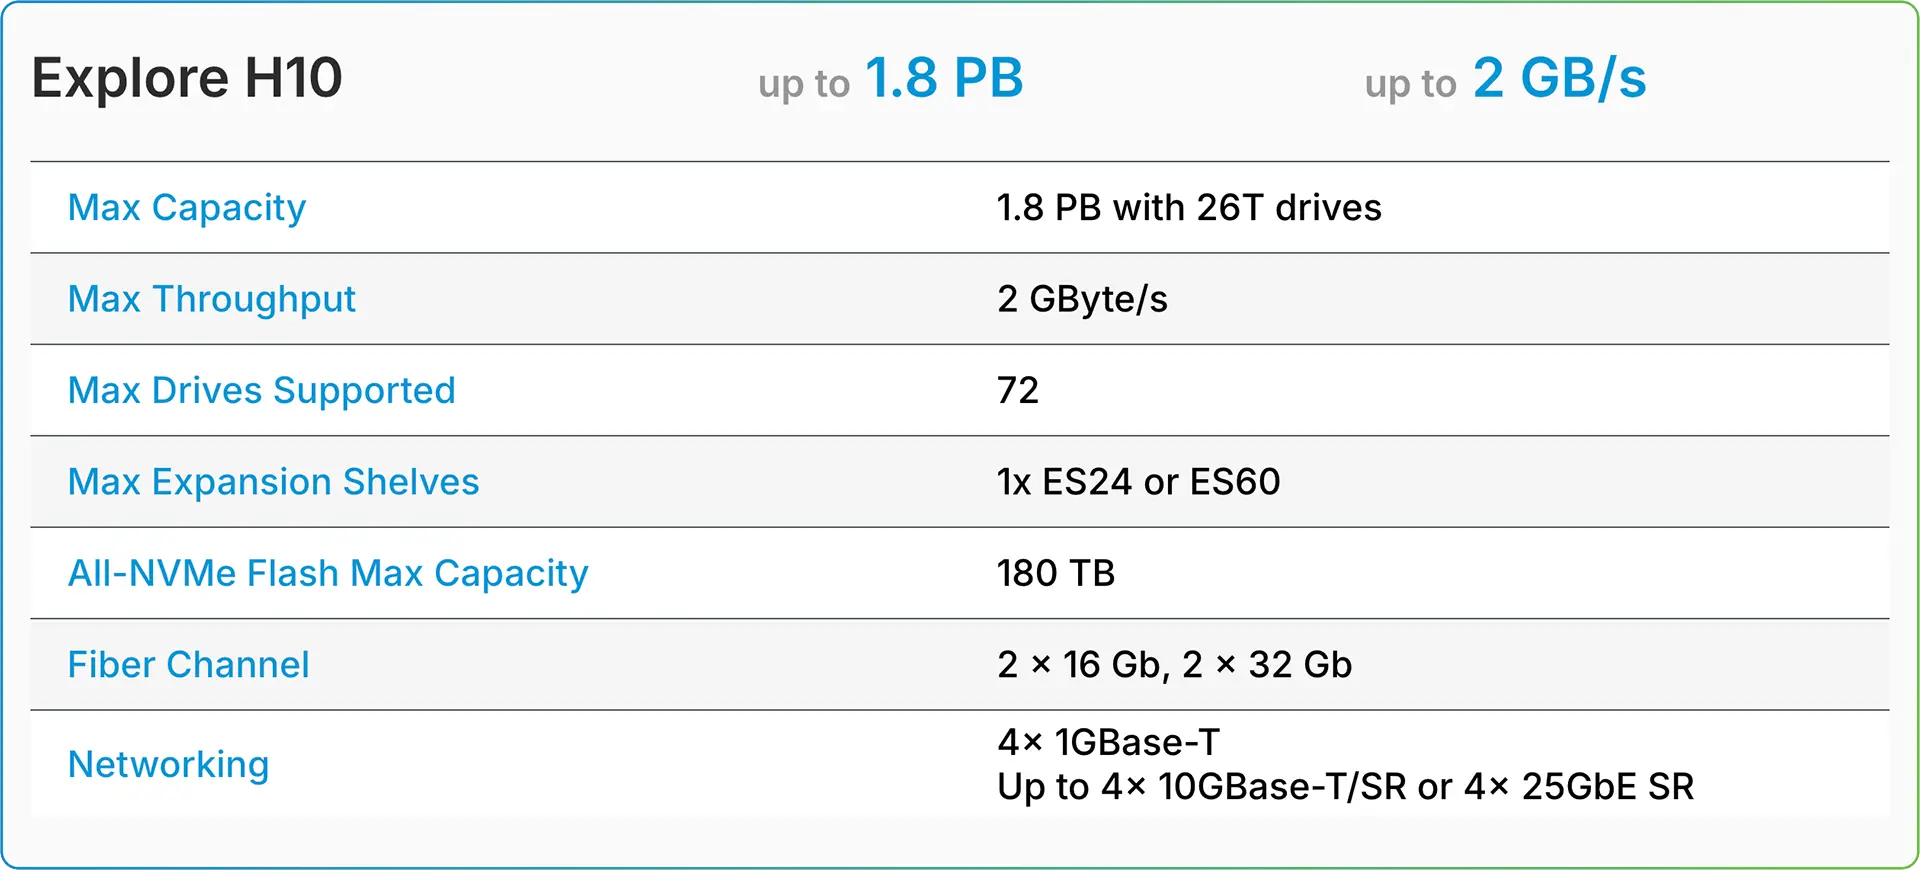Click the 1.8 PB with 26T drives value

tap(1189, 208)
